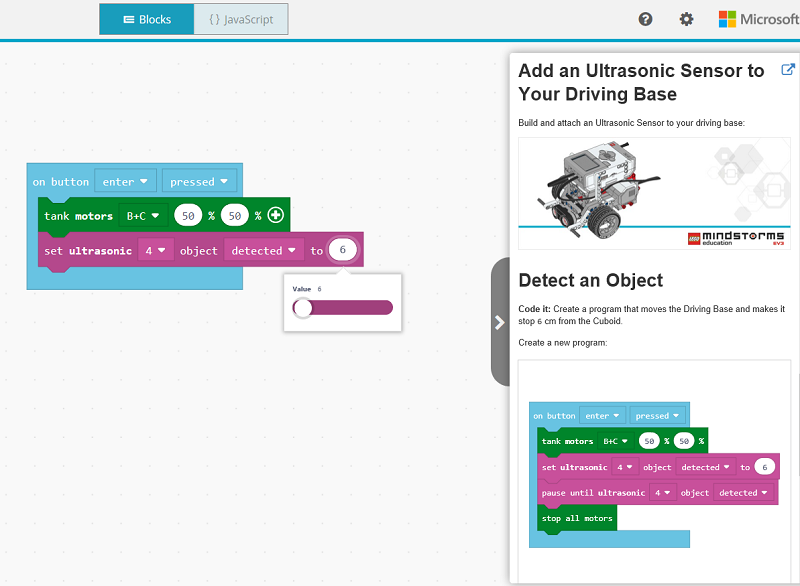Open the tutorial in a new window

click(x=788, y=69)
